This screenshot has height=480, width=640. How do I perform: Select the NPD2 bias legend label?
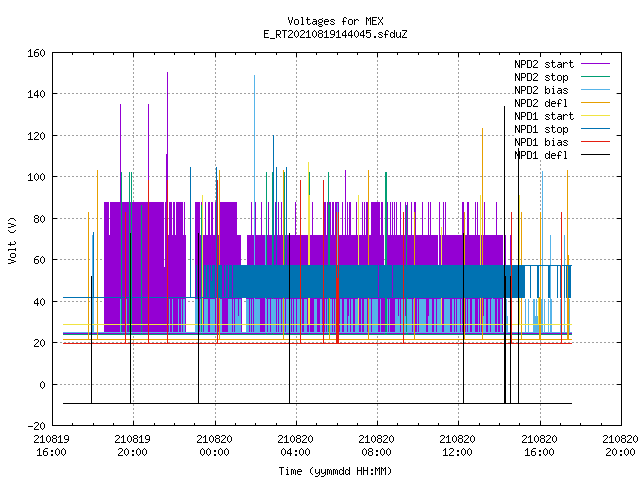[541, 90]
